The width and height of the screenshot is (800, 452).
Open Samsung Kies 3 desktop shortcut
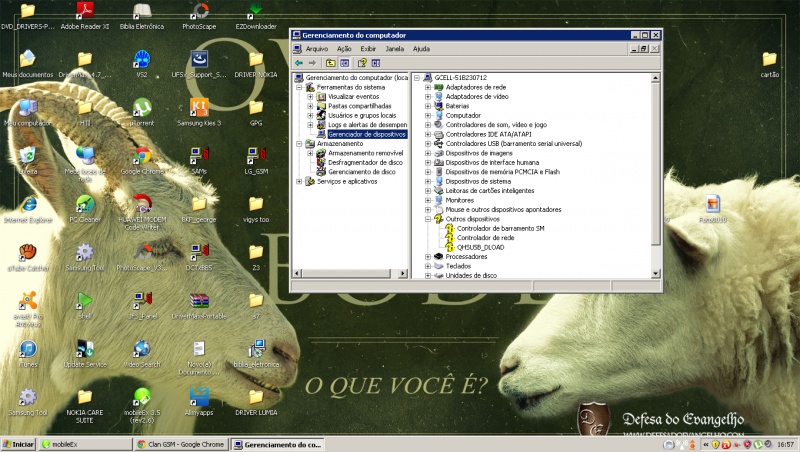coord(199,112)
